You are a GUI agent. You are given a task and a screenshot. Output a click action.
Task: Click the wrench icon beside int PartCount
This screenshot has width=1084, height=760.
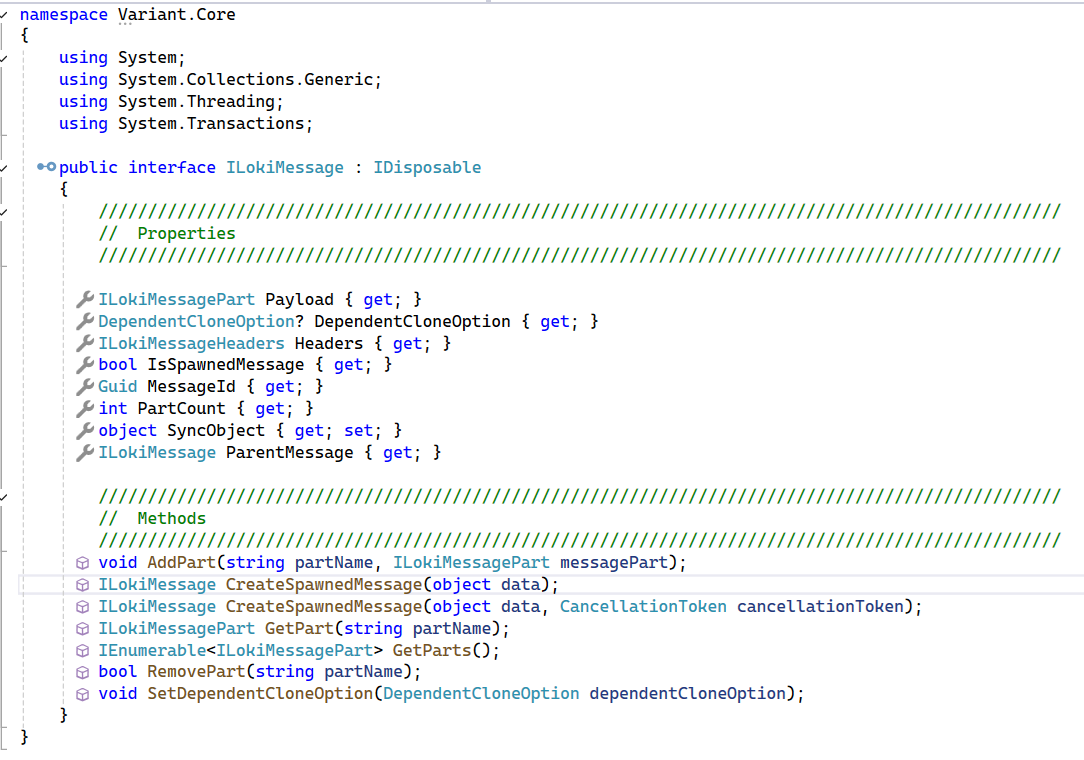[85, 409]
